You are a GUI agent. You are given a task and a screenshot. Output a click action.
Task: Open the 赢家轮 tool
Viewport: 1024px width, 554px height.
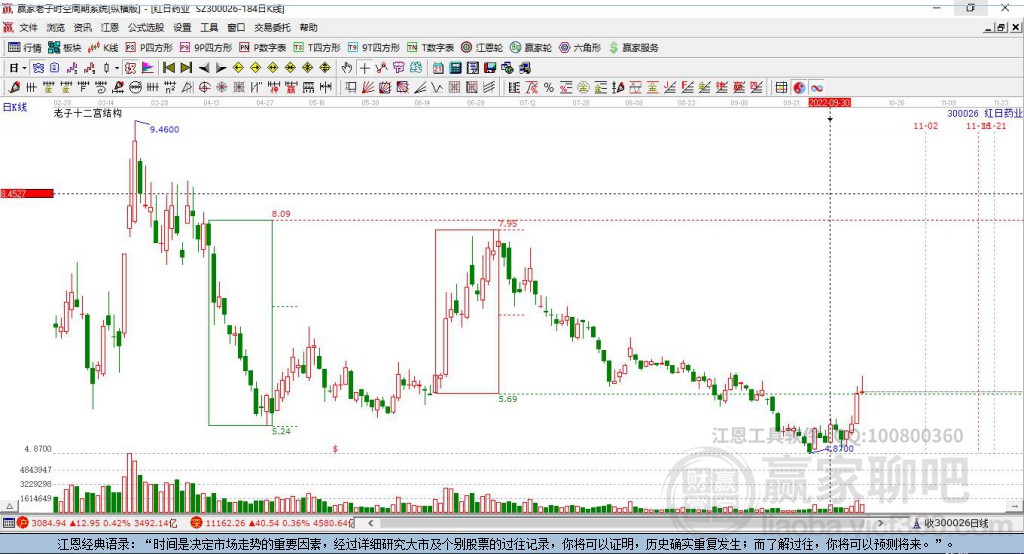[531, 48]
